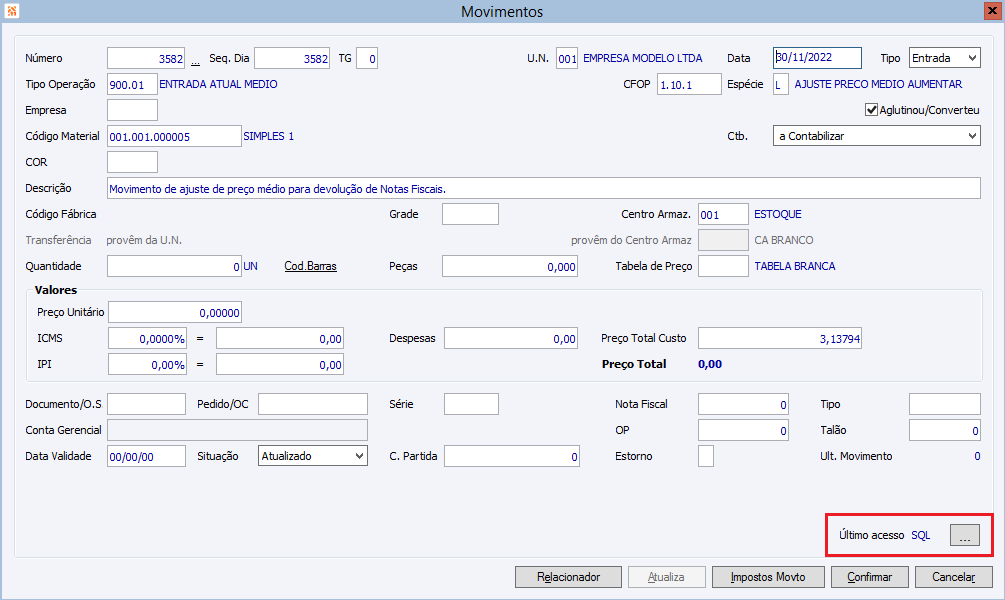Click the Código Material field 001.001.000005

coord(174,136)
